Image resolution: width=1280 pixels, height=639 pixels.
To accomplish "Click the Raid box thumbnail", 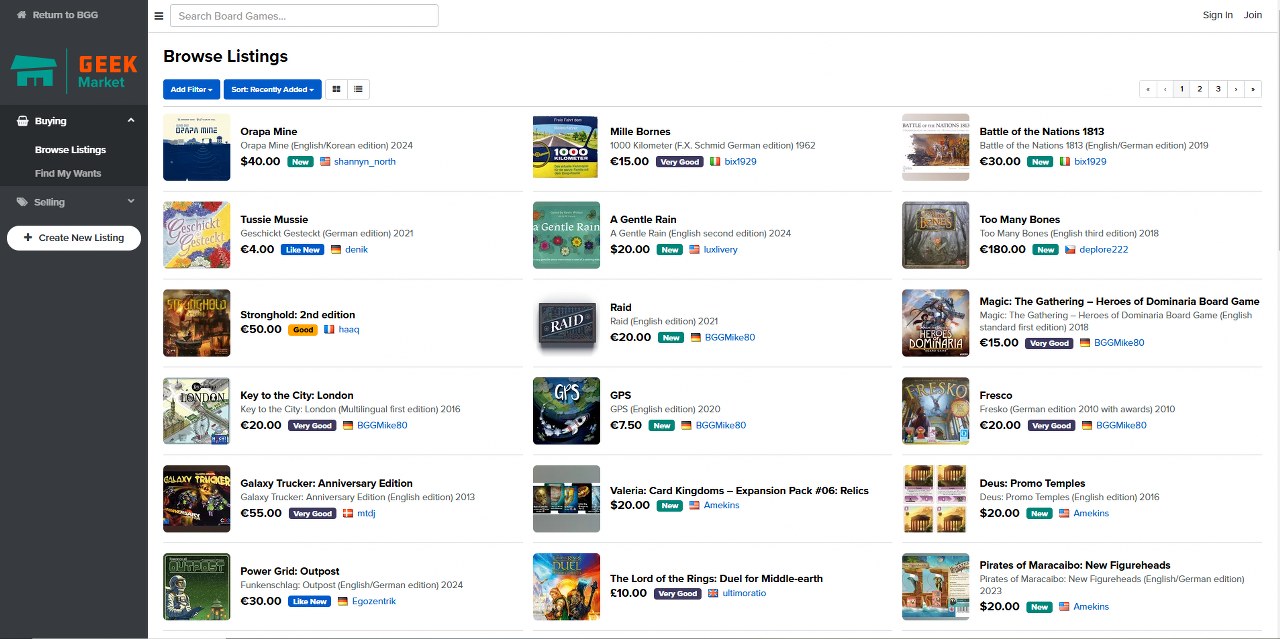I will (x=566, y=323).
